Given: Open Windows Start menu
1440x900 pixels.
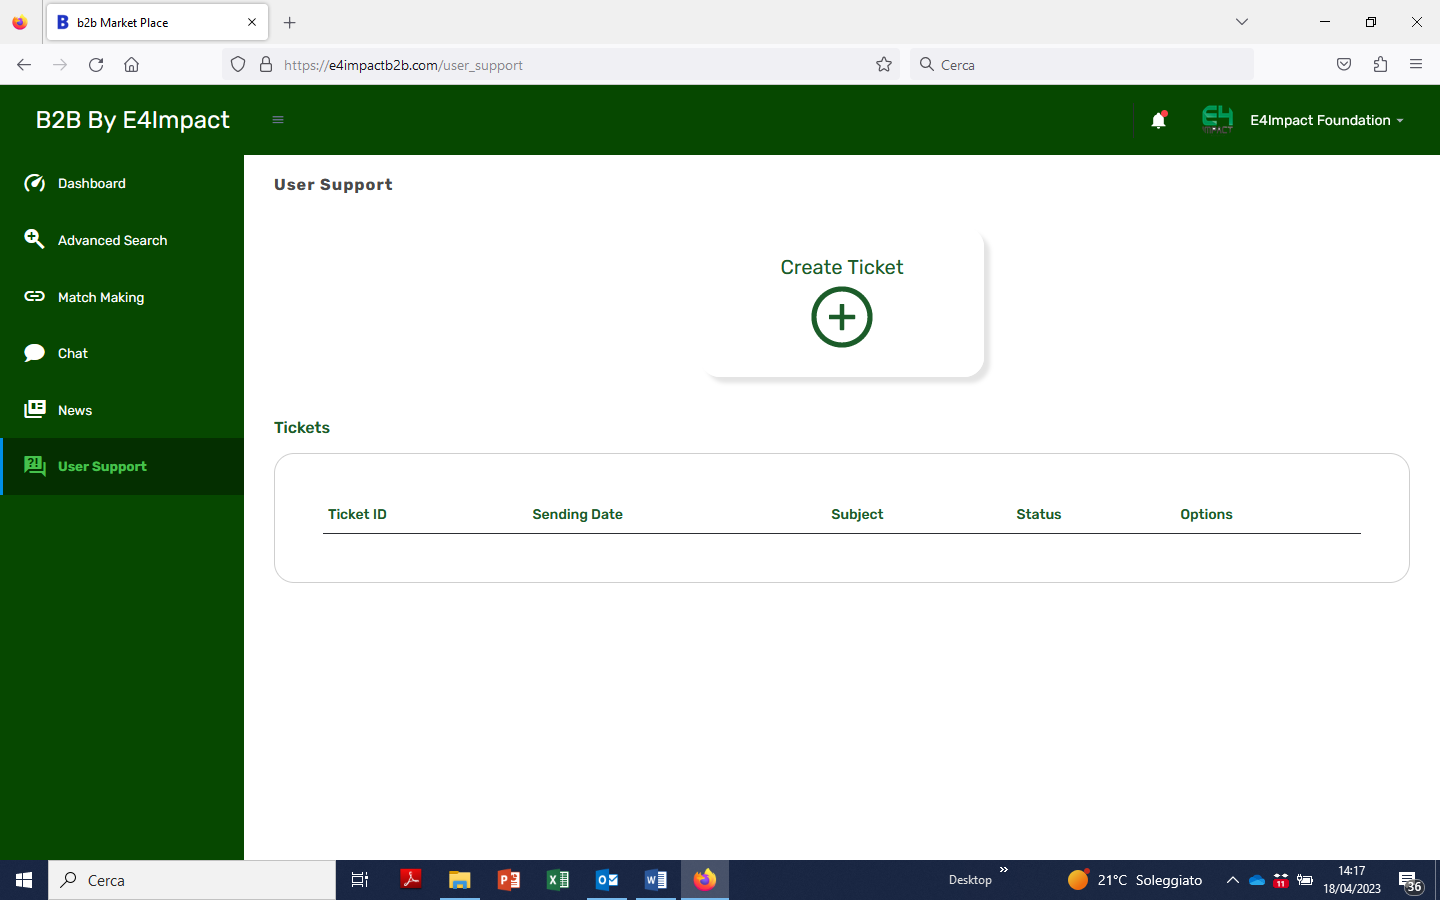Looking at the screenshot, I should pyautogui.click(x=24, y=880).
